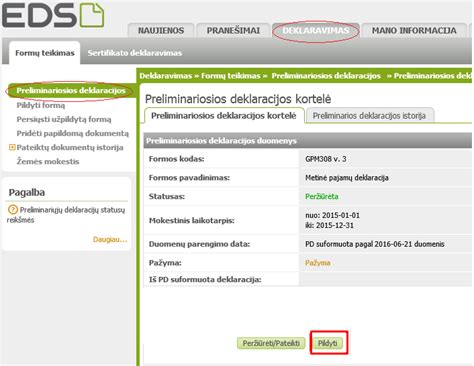
Task: Select the Preliminariosios deklaracijos kortelė tab
Action: point(224,116)
